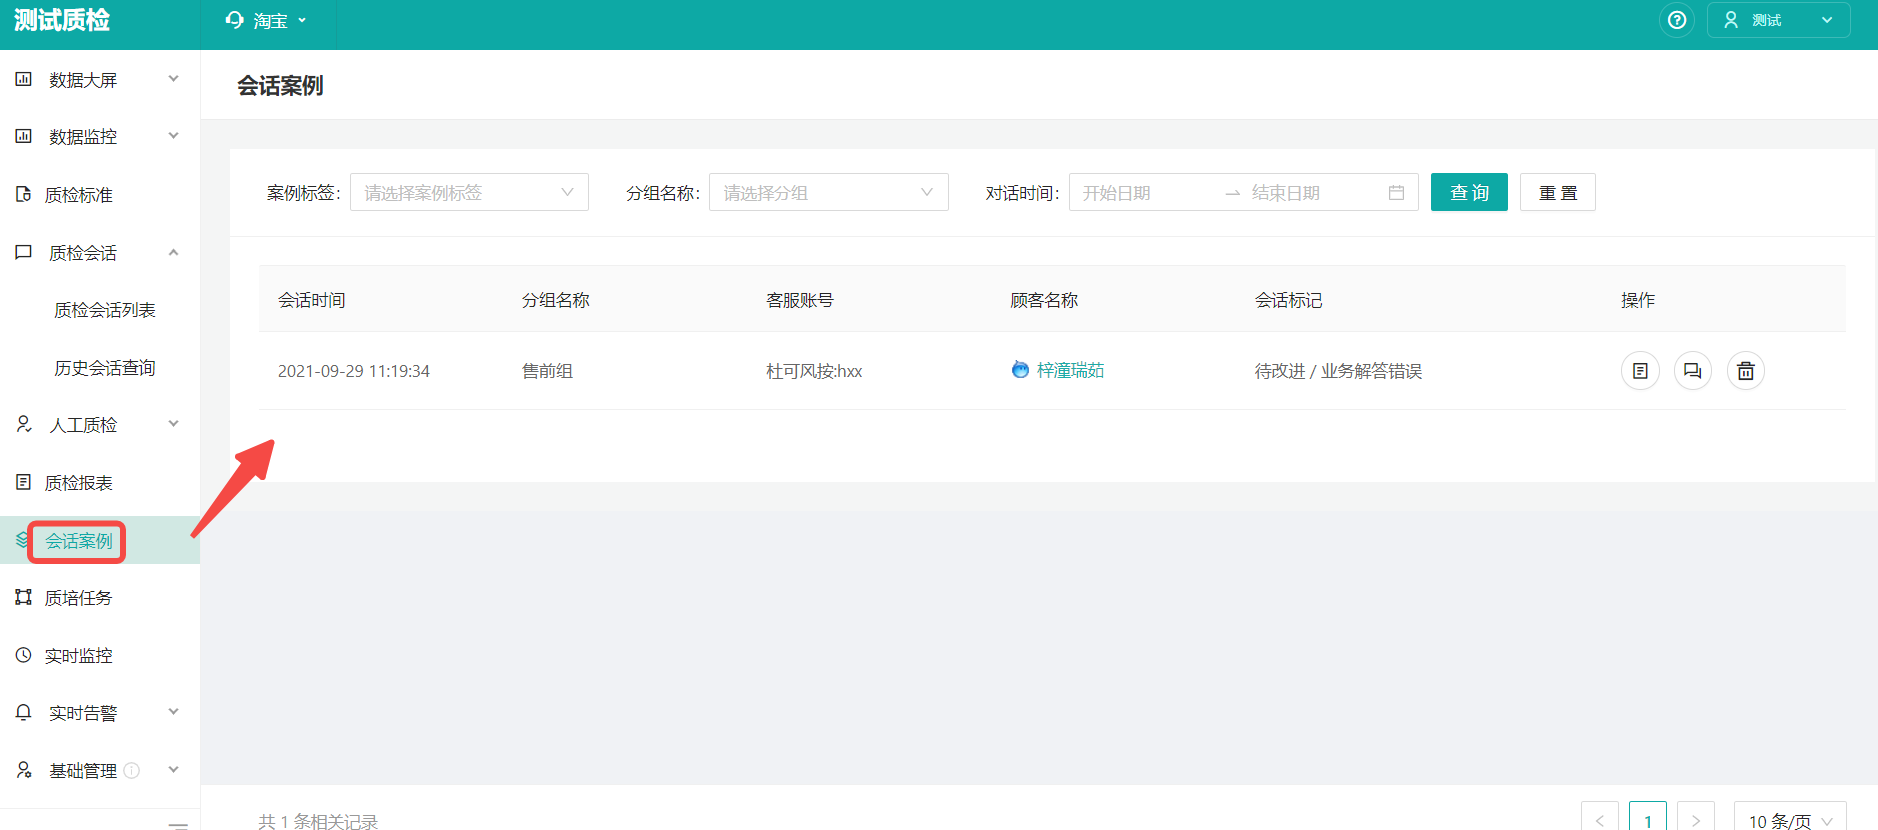Collapse the 质检会话 menu chevron
Viewport: 1878px width, 830px height.
174,252
